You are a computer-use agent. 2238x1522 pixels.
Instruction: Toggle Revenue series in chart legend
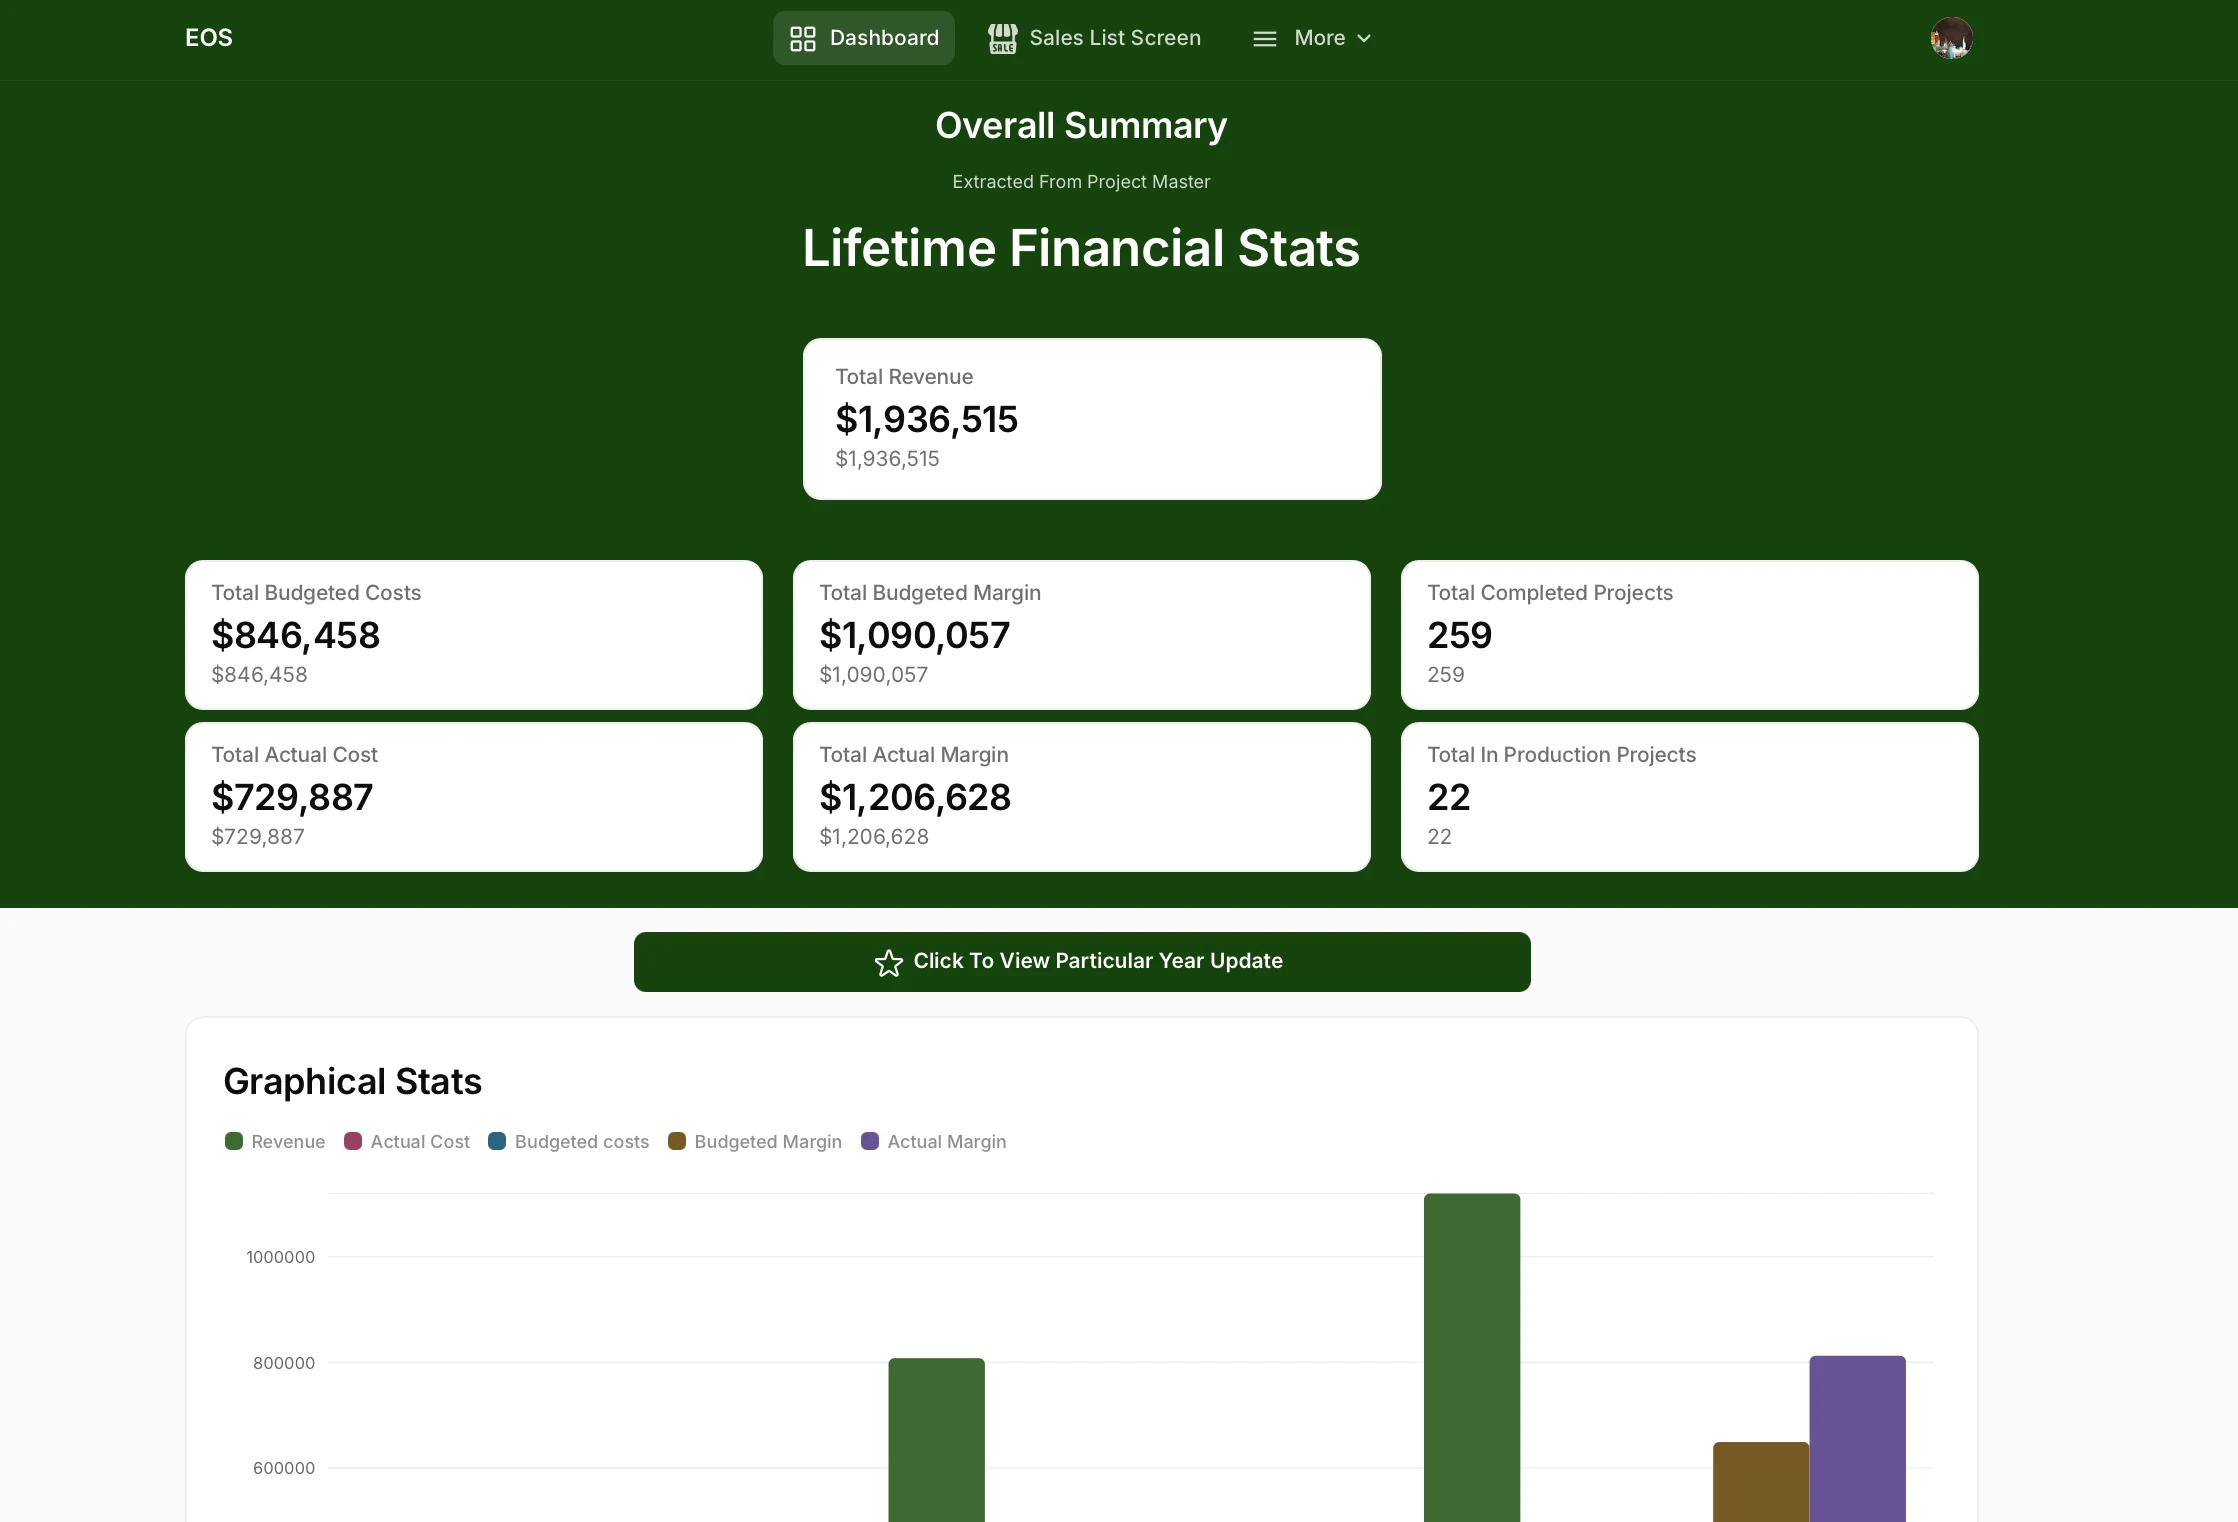pyautogui.click(x=275, y=1142)
